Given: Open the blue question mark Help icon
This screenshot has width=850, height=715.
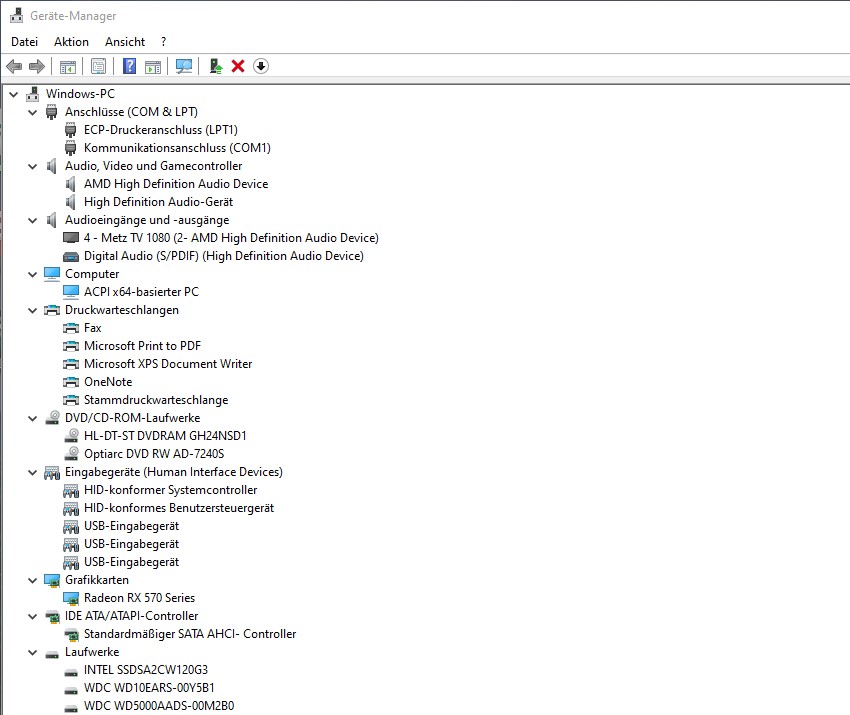Looking at the screenshot, I should coord(130,66).
